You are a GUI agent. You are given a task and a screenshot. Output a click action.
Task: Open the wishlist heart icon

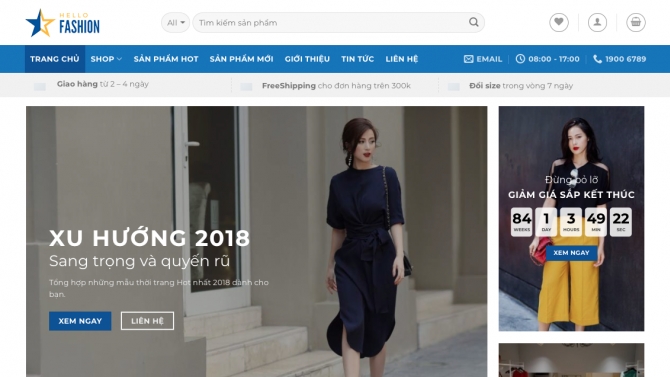(559, 22)
